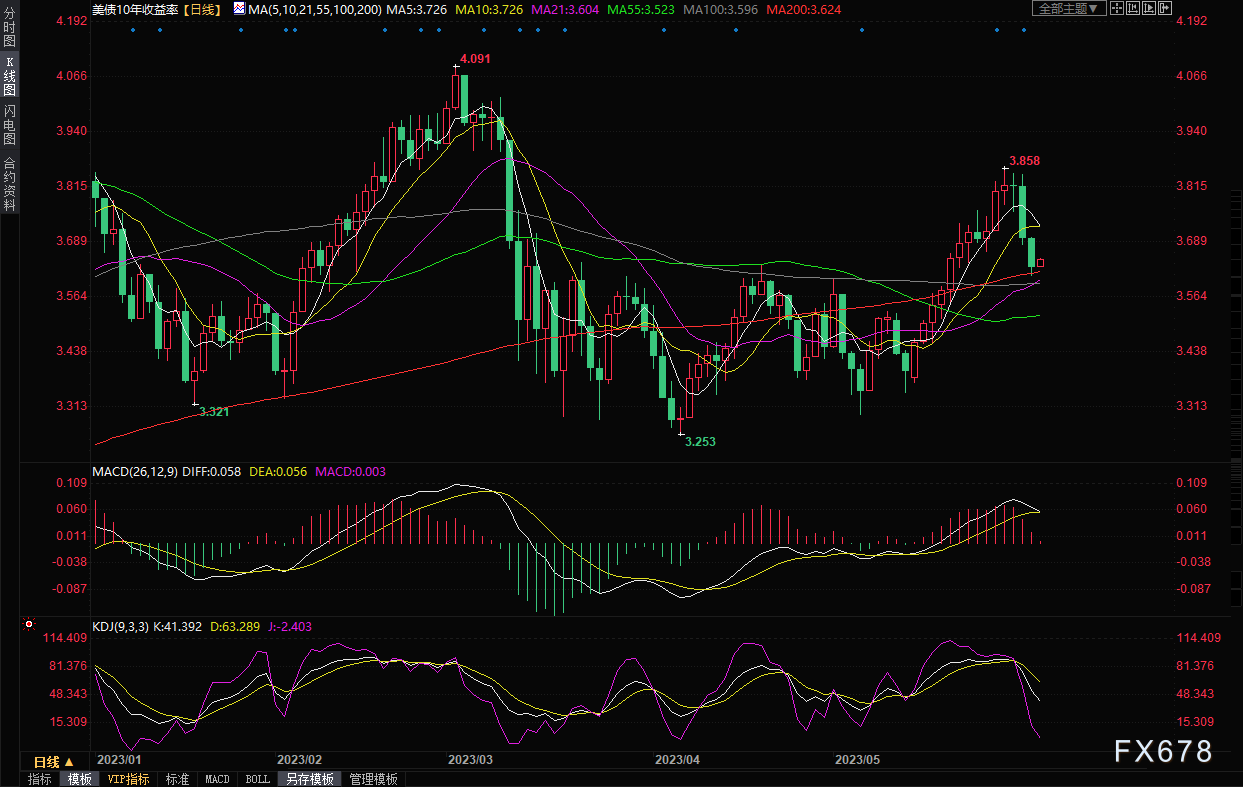Select the 模板 bottom tab

pyautogui.click(x=79, y=779)
